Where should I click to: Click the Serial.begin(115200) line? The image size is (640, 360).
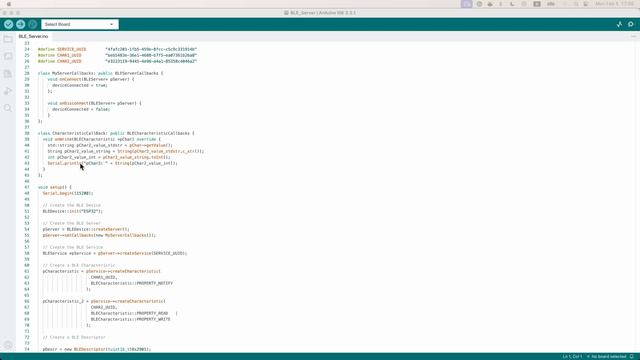[x=68, y=193]
